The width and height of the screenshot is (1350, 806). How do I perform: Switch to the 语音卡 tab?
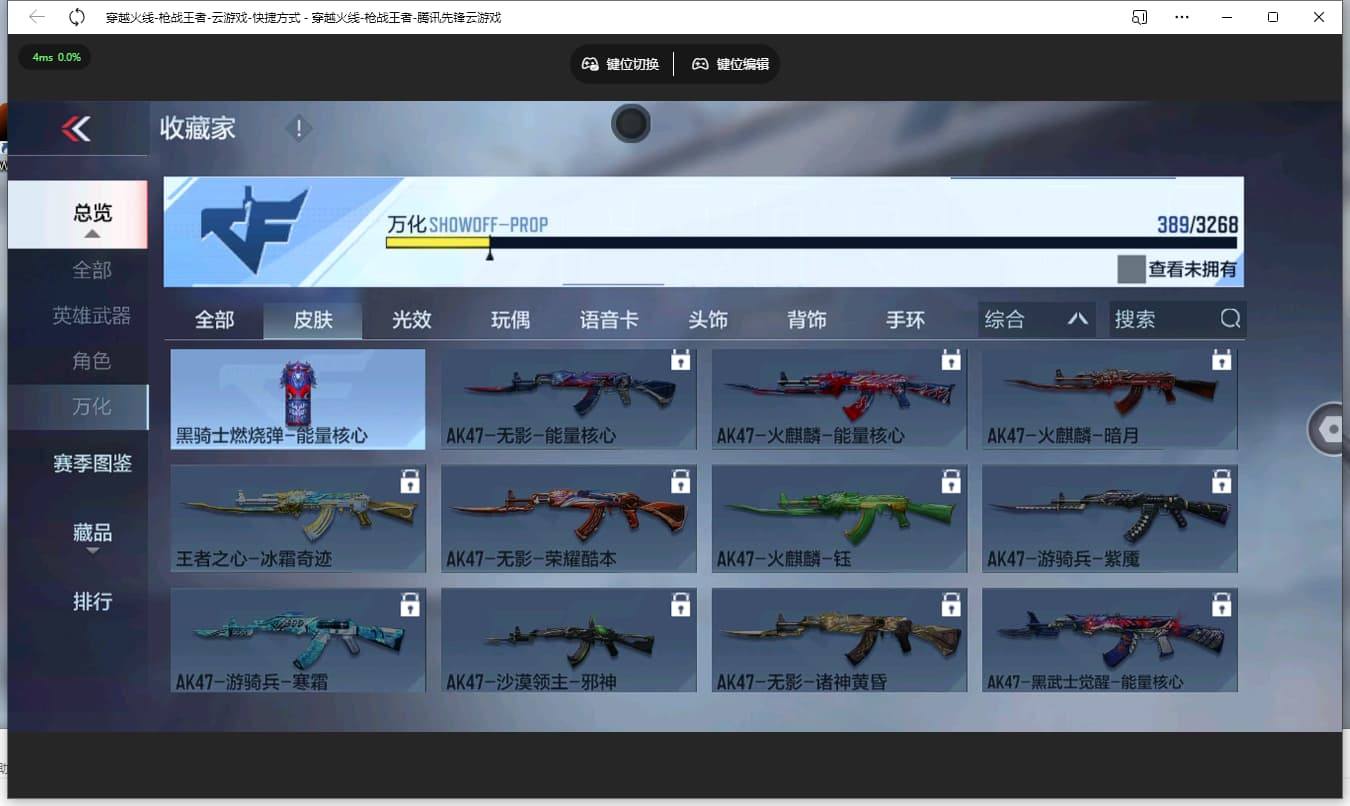pos(609,319)
